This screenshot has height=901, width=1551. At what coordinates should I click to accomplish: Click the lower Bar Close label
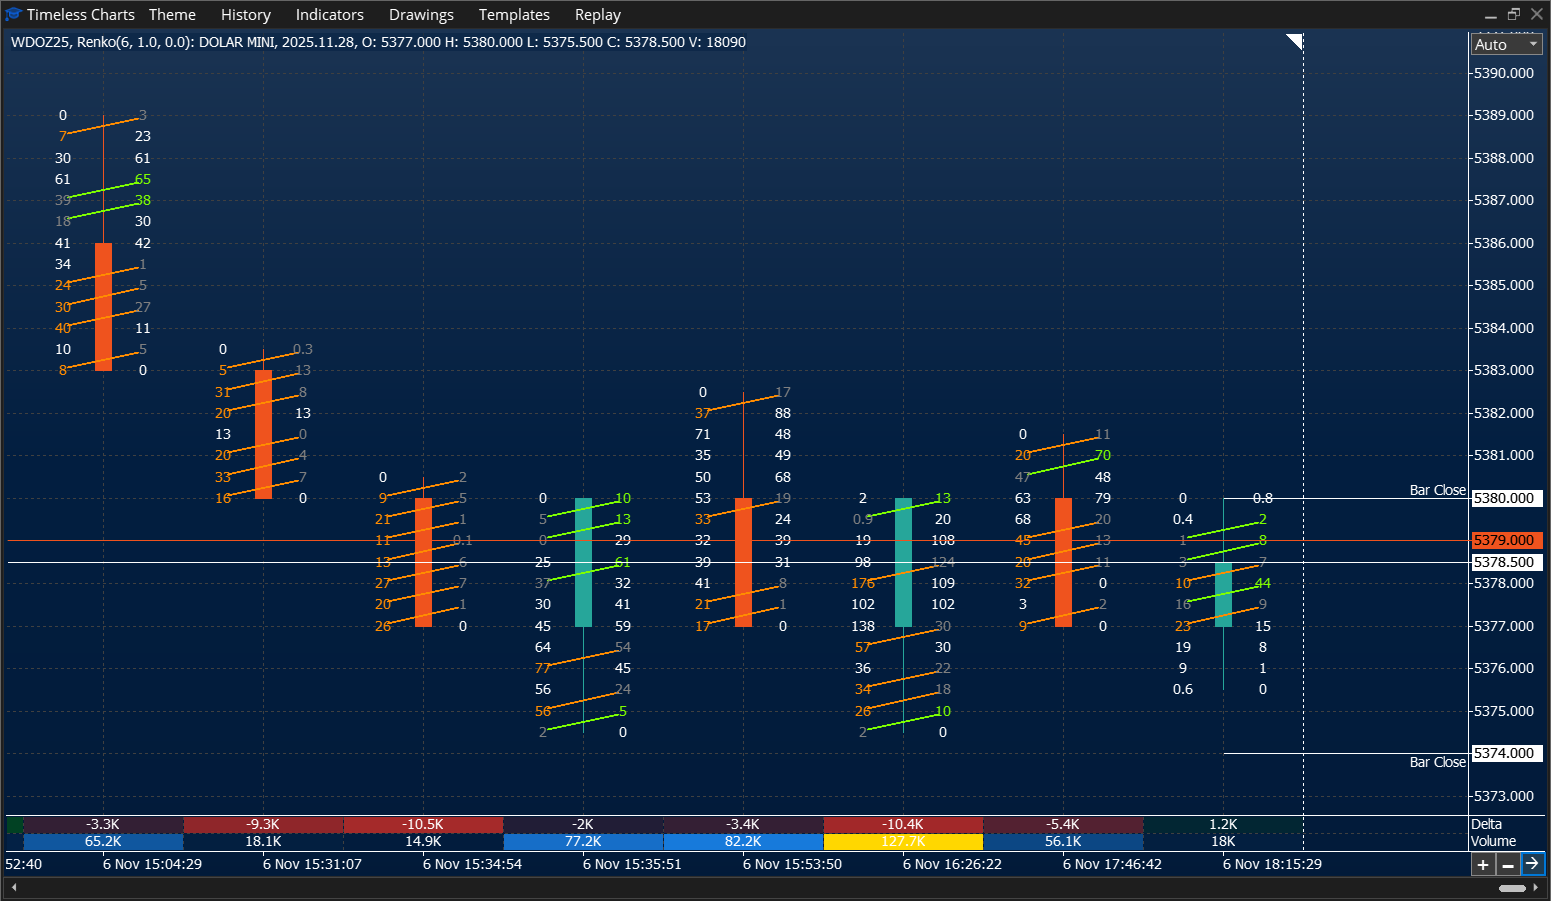pos(1437,761)
